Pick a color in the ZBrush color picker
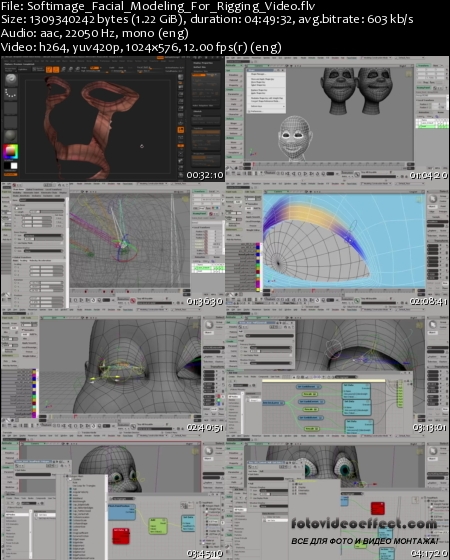 [11, 151]
